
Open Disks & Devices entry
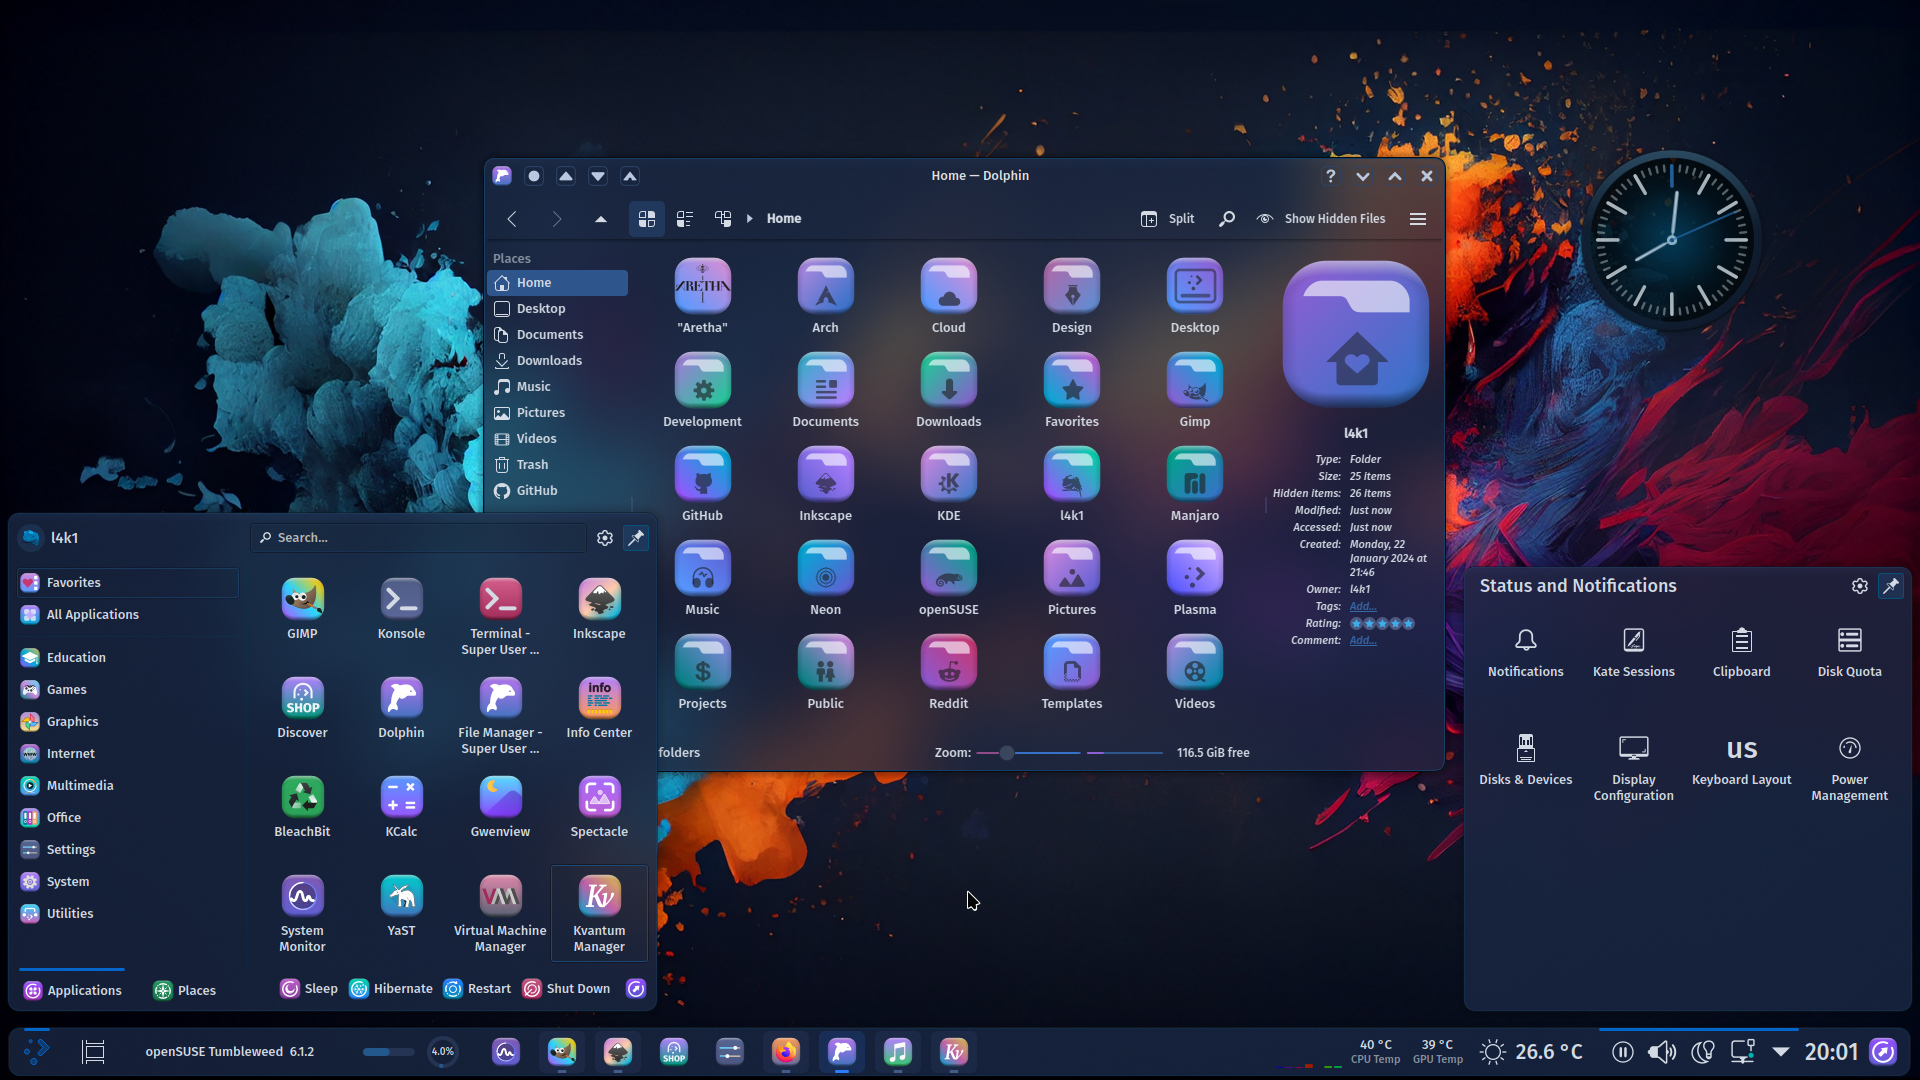[x=1525, y=760]
